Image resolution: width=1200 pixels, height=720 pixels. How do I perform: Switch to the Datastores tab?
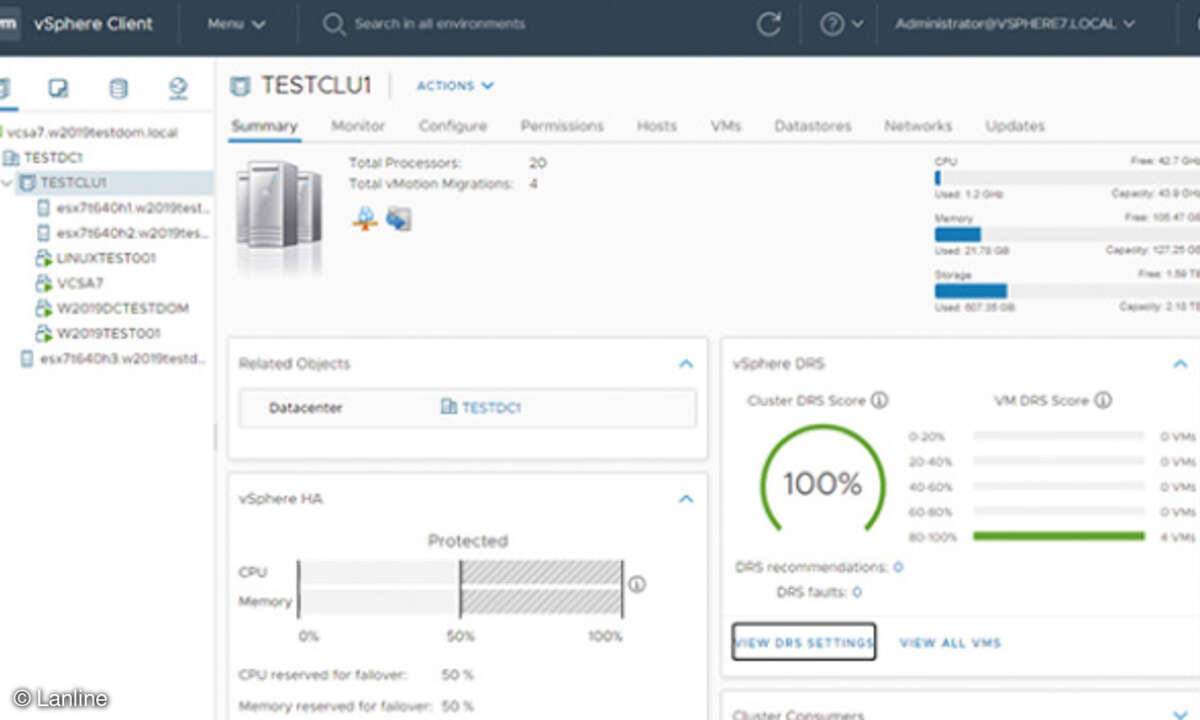click(813, 126)
